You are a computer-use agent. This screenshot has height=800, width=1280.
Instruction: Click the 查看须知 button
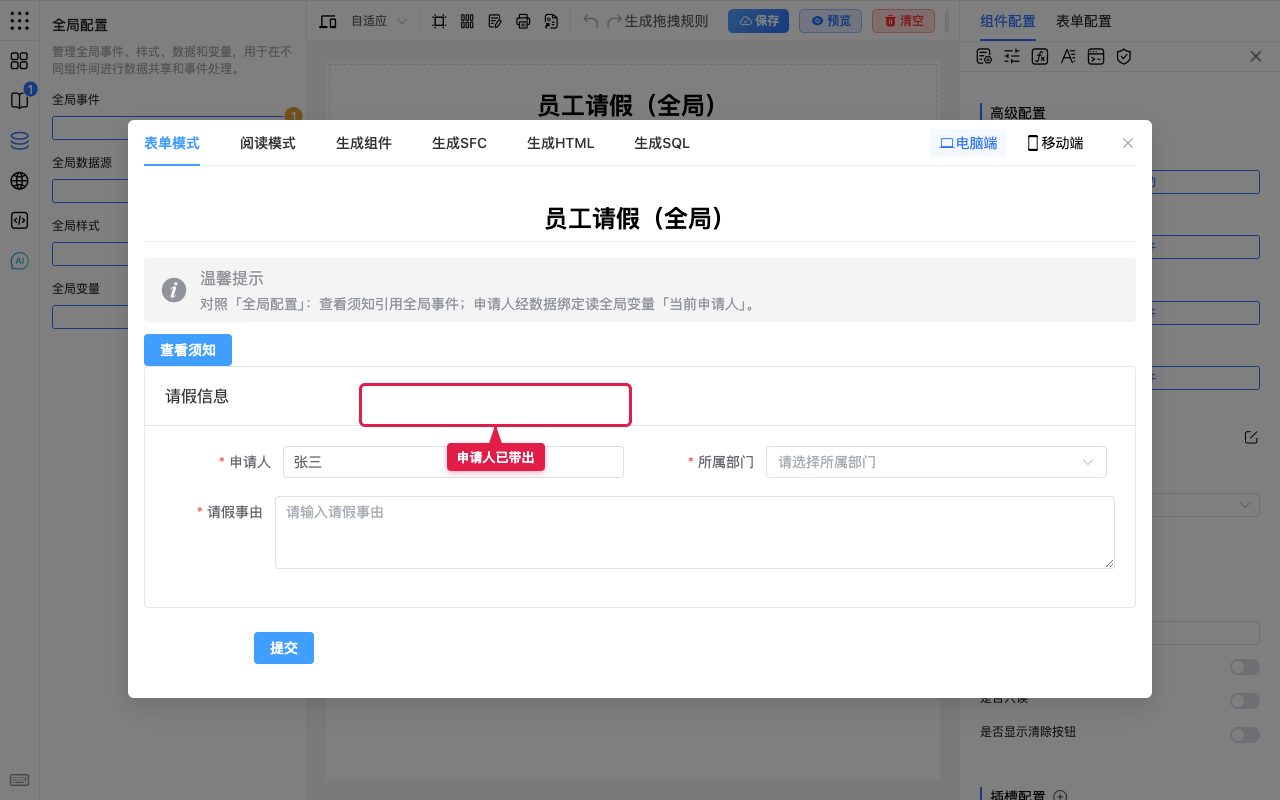(188, 350)
